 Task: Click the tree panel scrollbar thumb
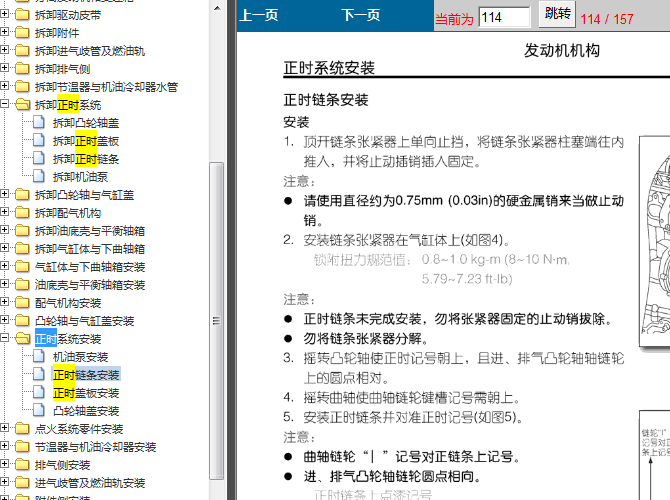[217, 321]
